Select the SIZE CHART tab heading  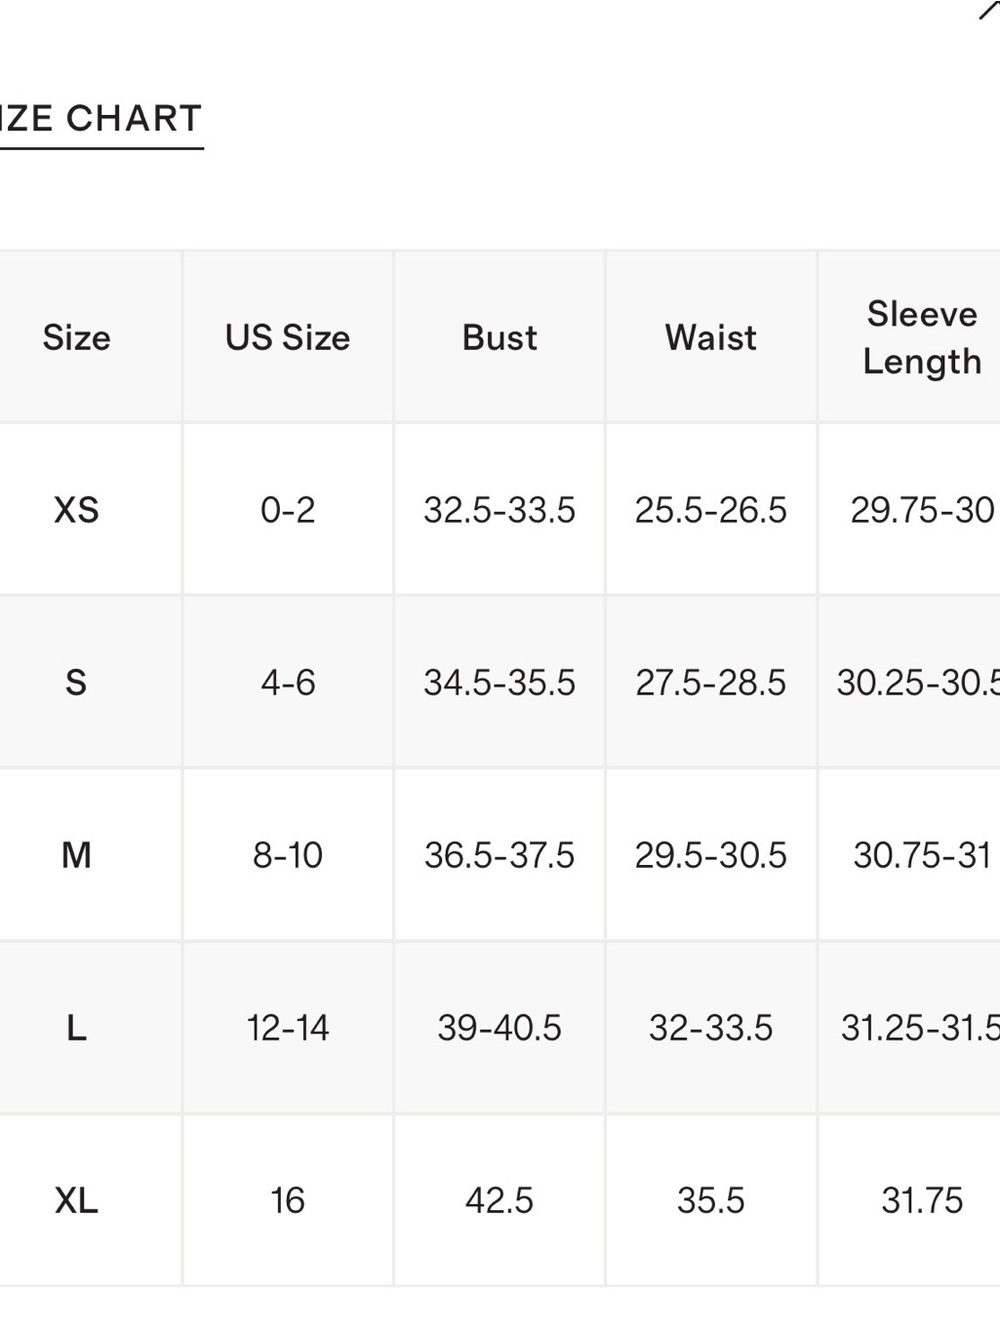tap(101, 119)
